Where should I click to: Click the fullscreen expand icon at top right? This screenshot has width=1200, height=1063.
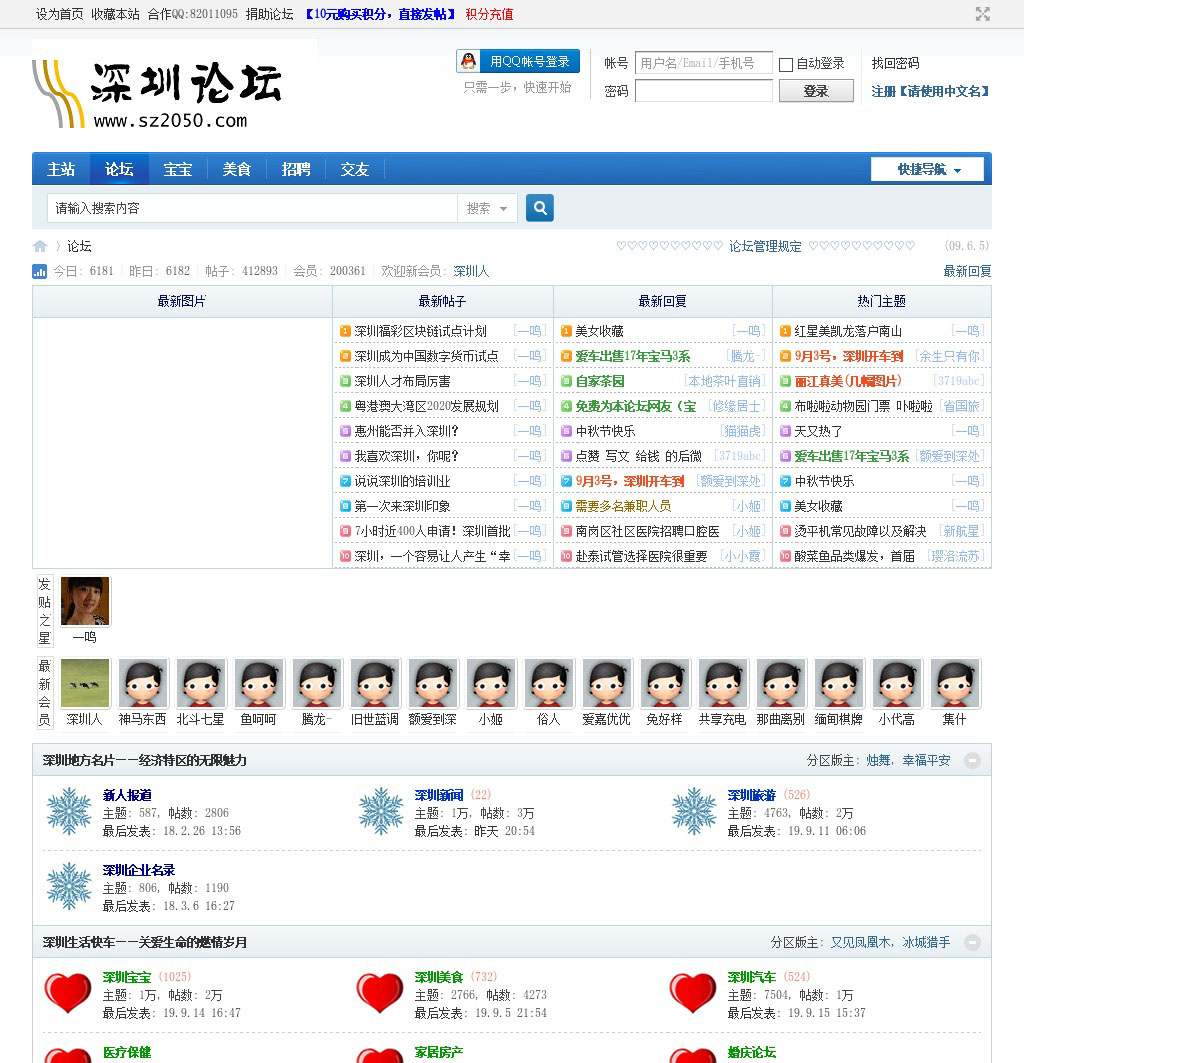point(983,14)
